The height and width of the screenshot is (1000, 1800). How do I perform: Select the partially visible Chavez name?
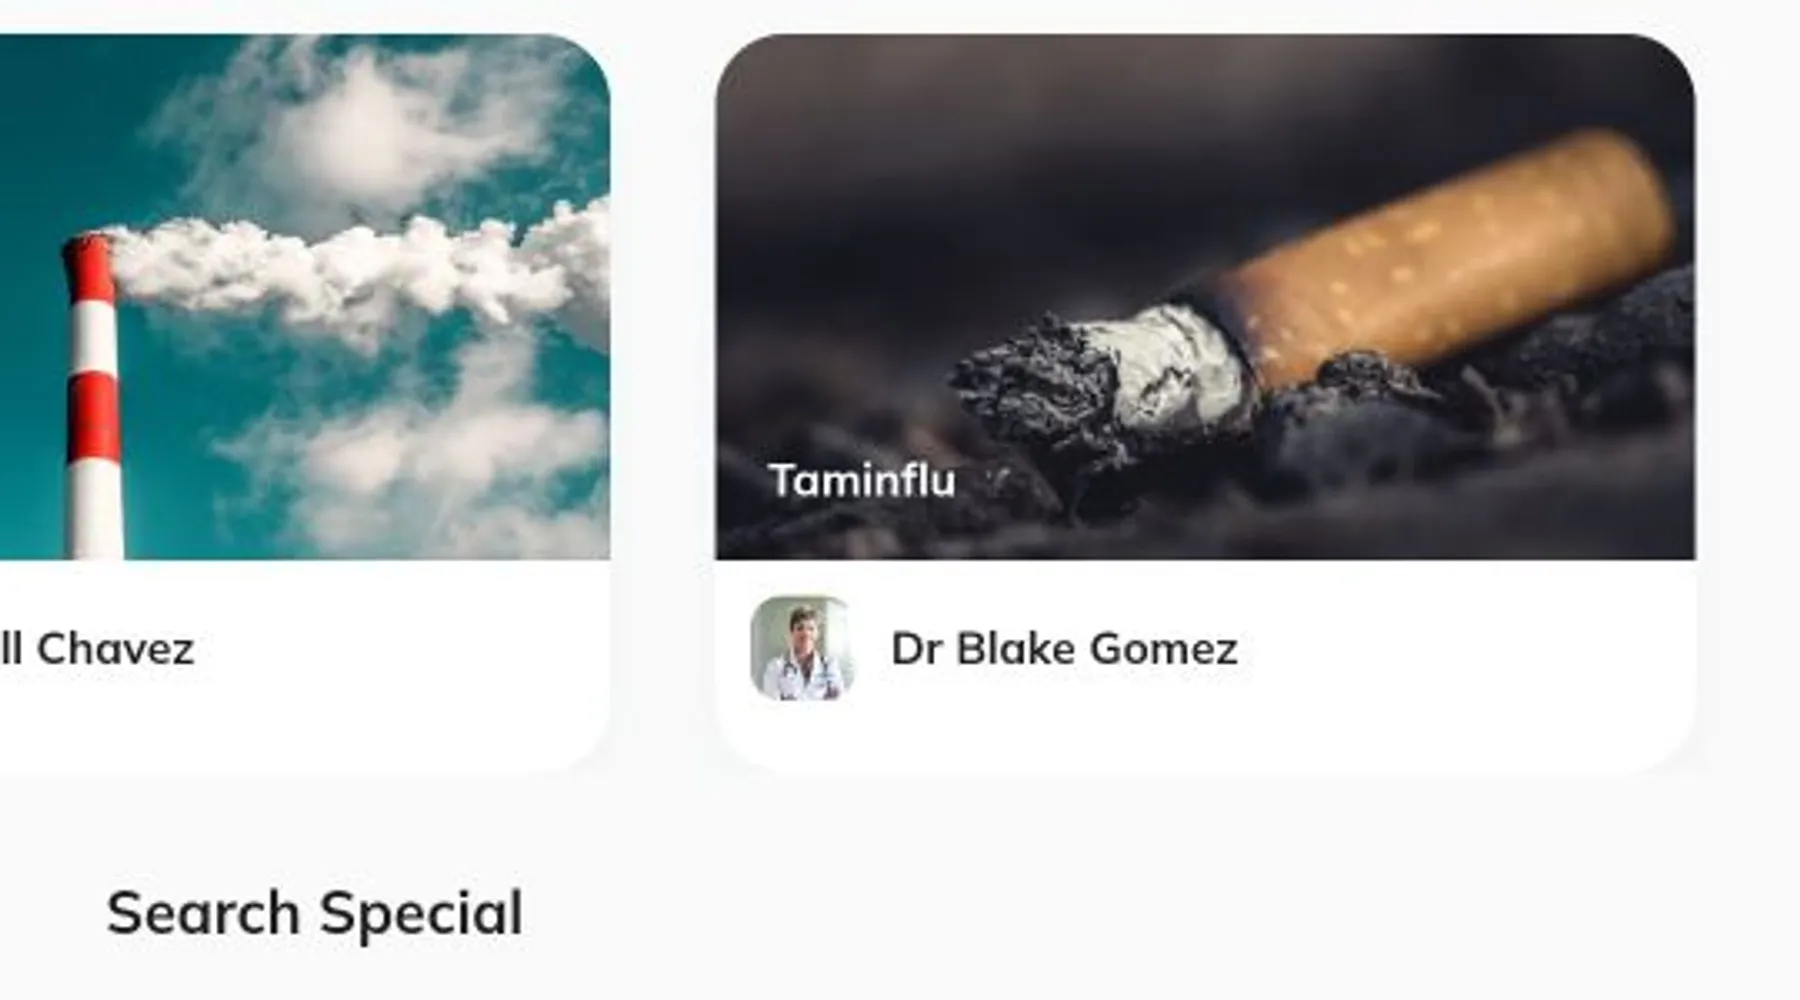tap(97, 649)
